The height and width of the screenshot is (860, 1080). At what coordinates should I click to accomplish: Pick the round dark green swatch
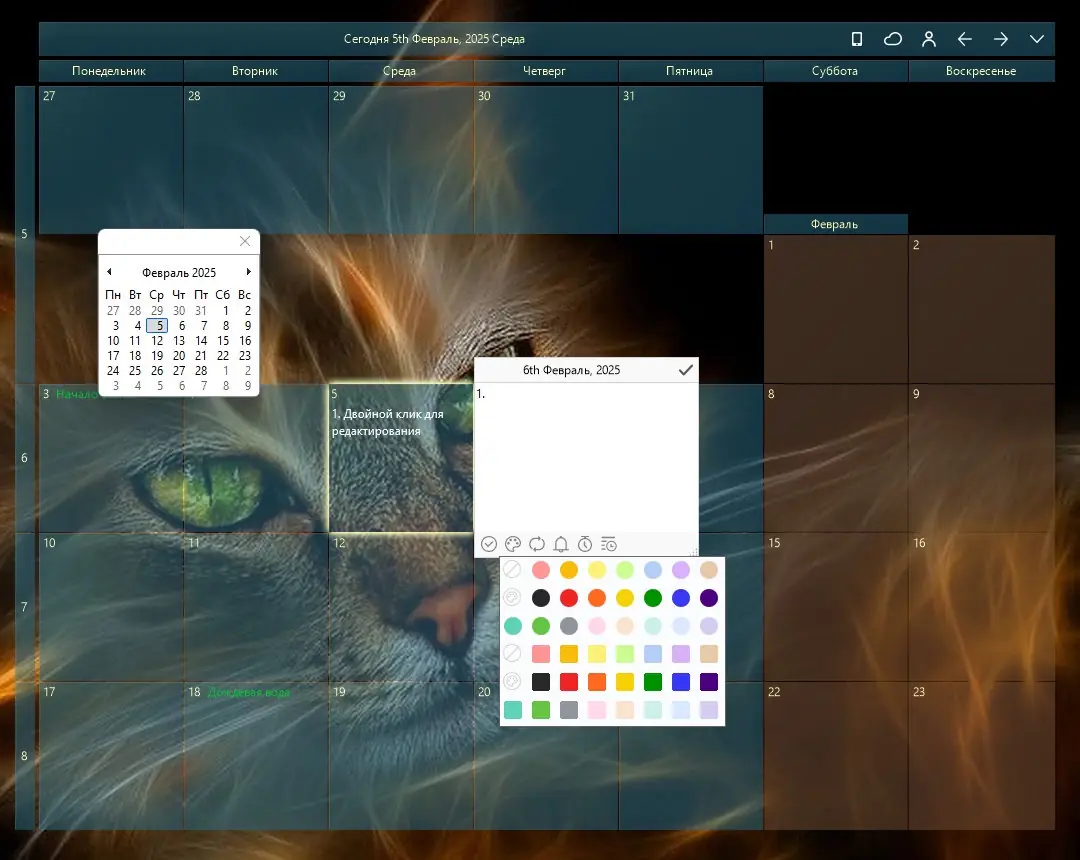click(653, 598)
